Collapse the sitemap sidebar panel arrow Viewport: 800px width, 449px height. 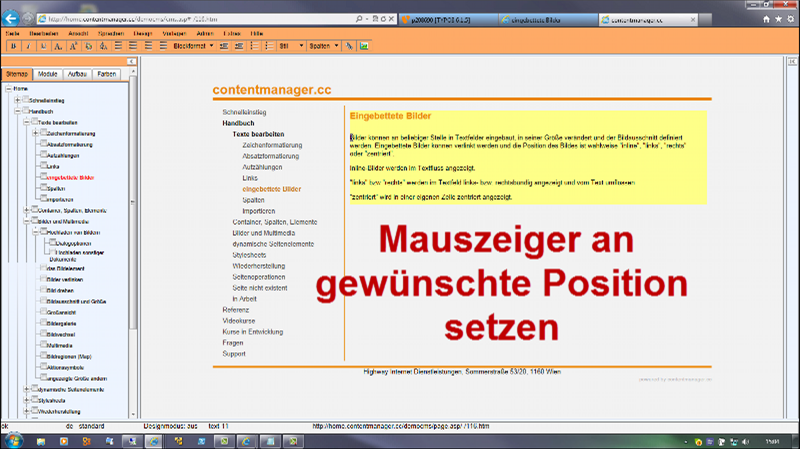[x=131, y=62]
